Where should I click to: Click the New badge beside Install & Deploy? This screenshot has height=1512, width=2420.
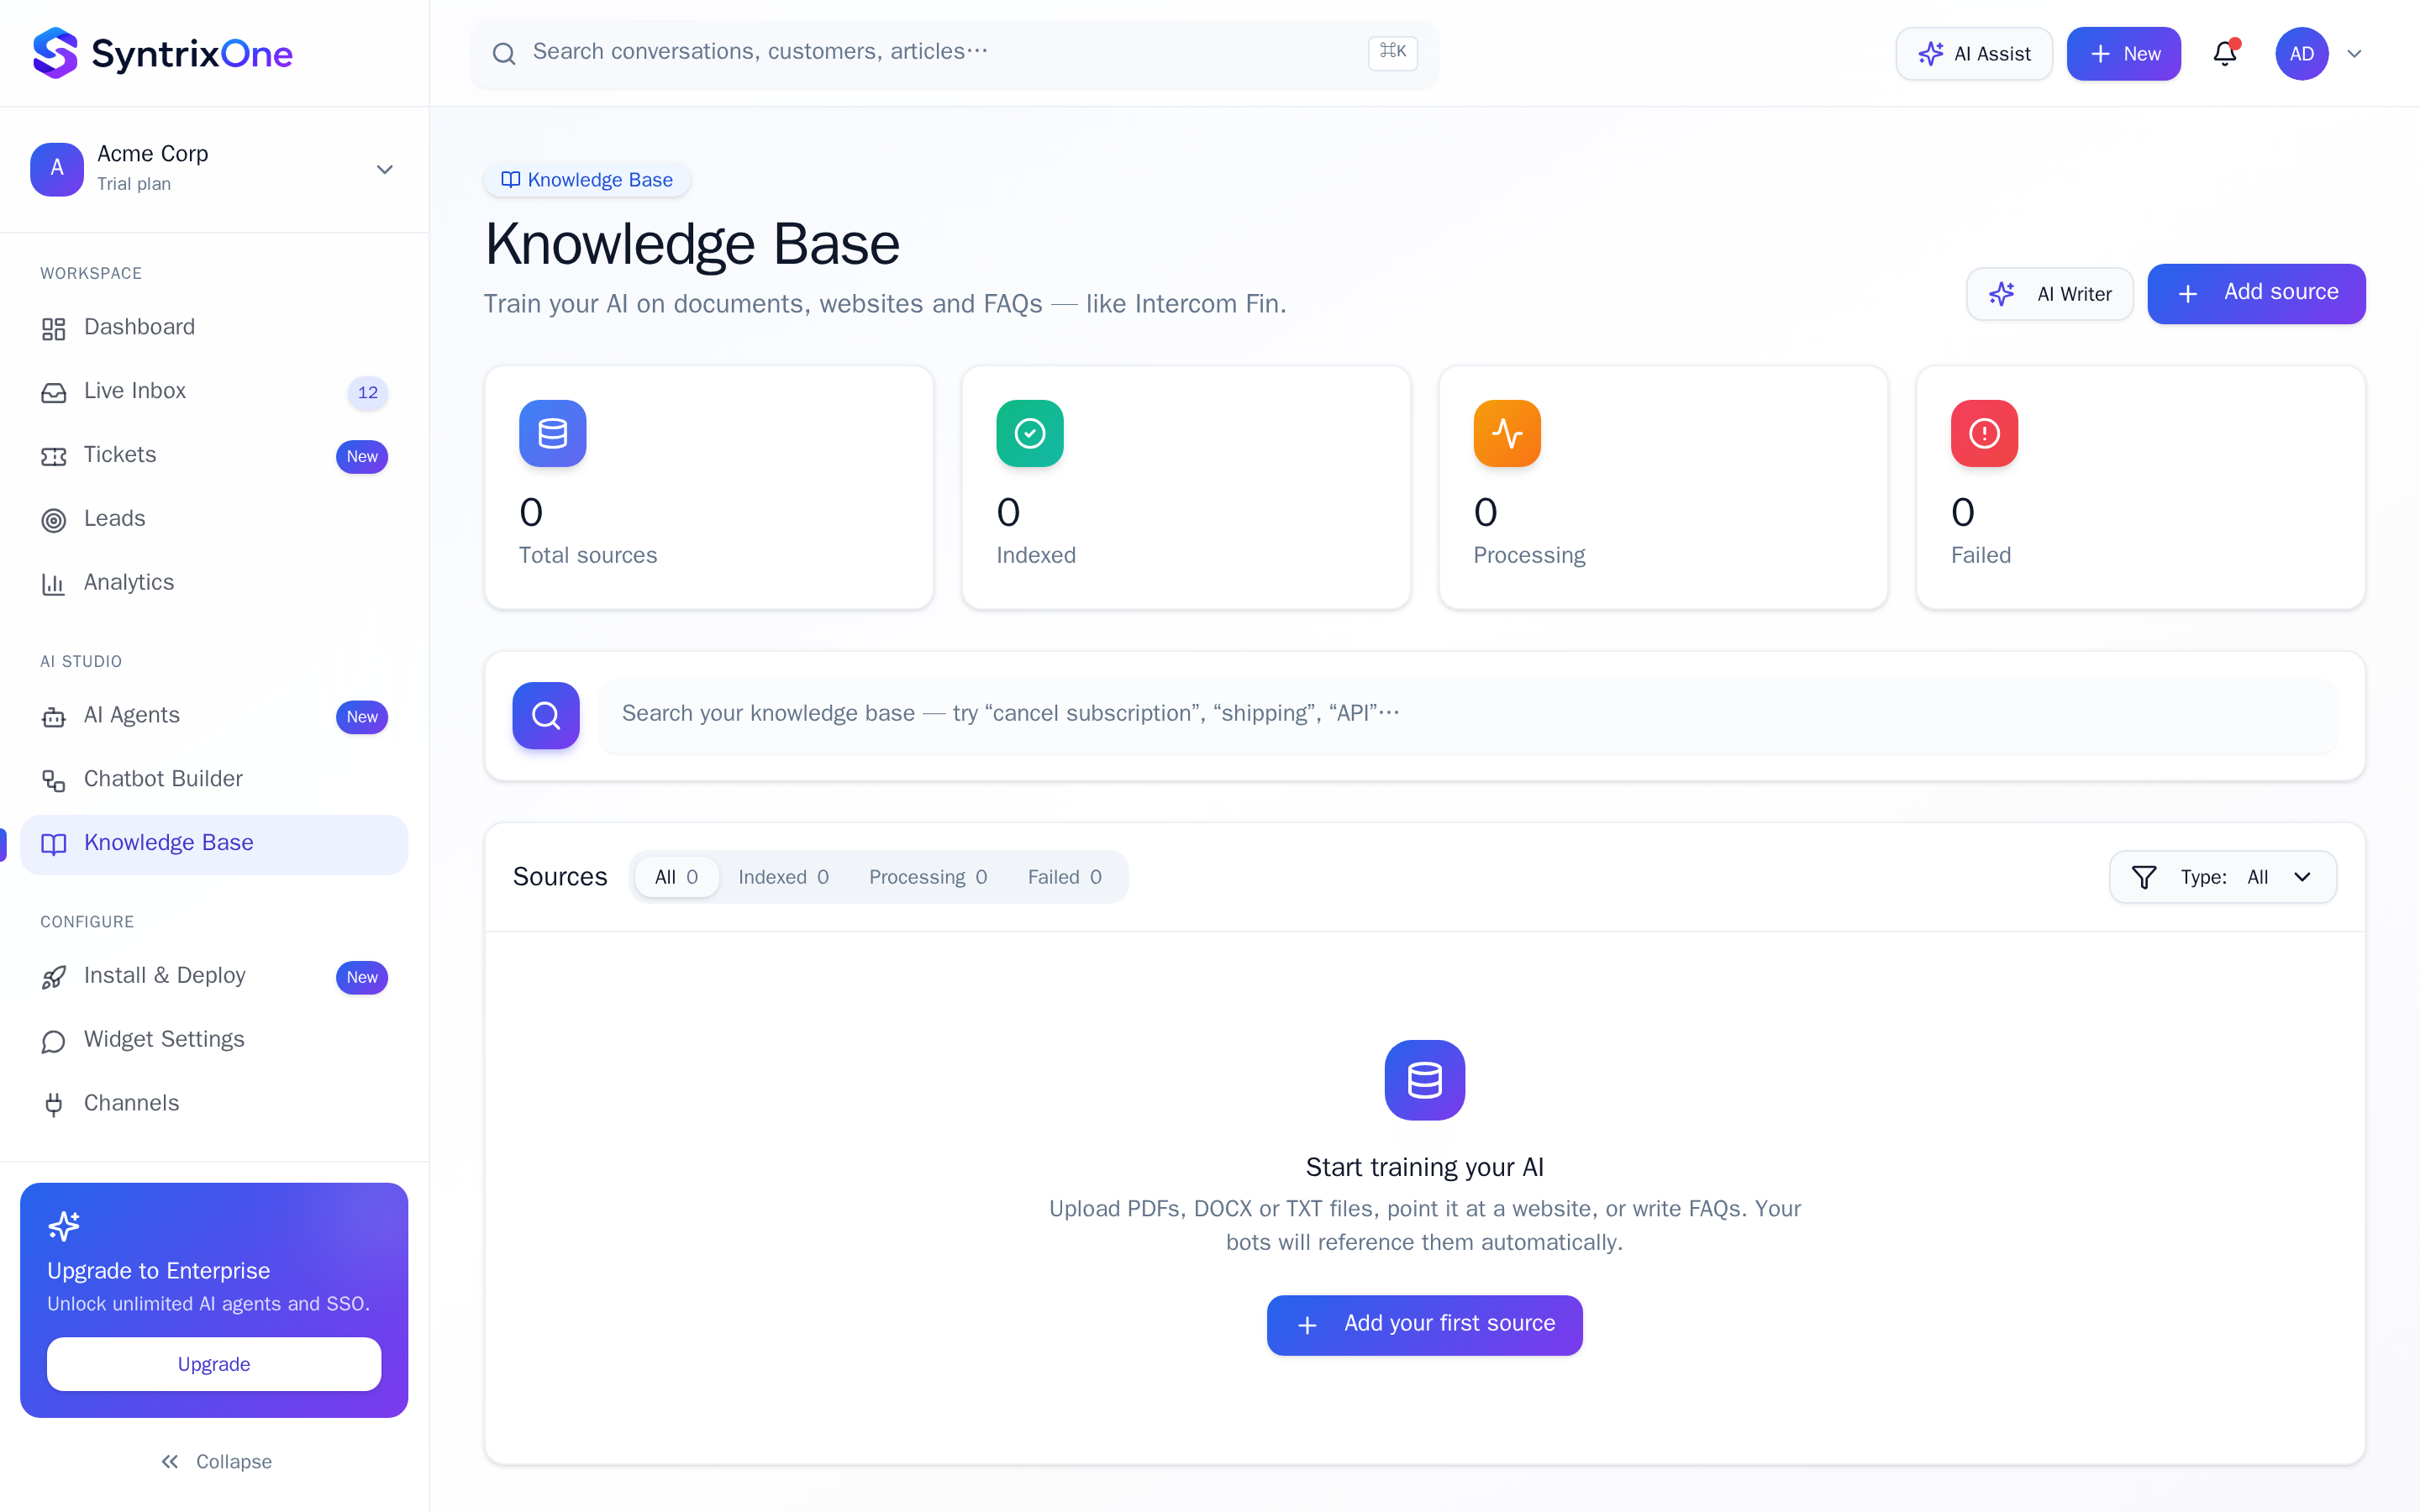coord(362,977)
